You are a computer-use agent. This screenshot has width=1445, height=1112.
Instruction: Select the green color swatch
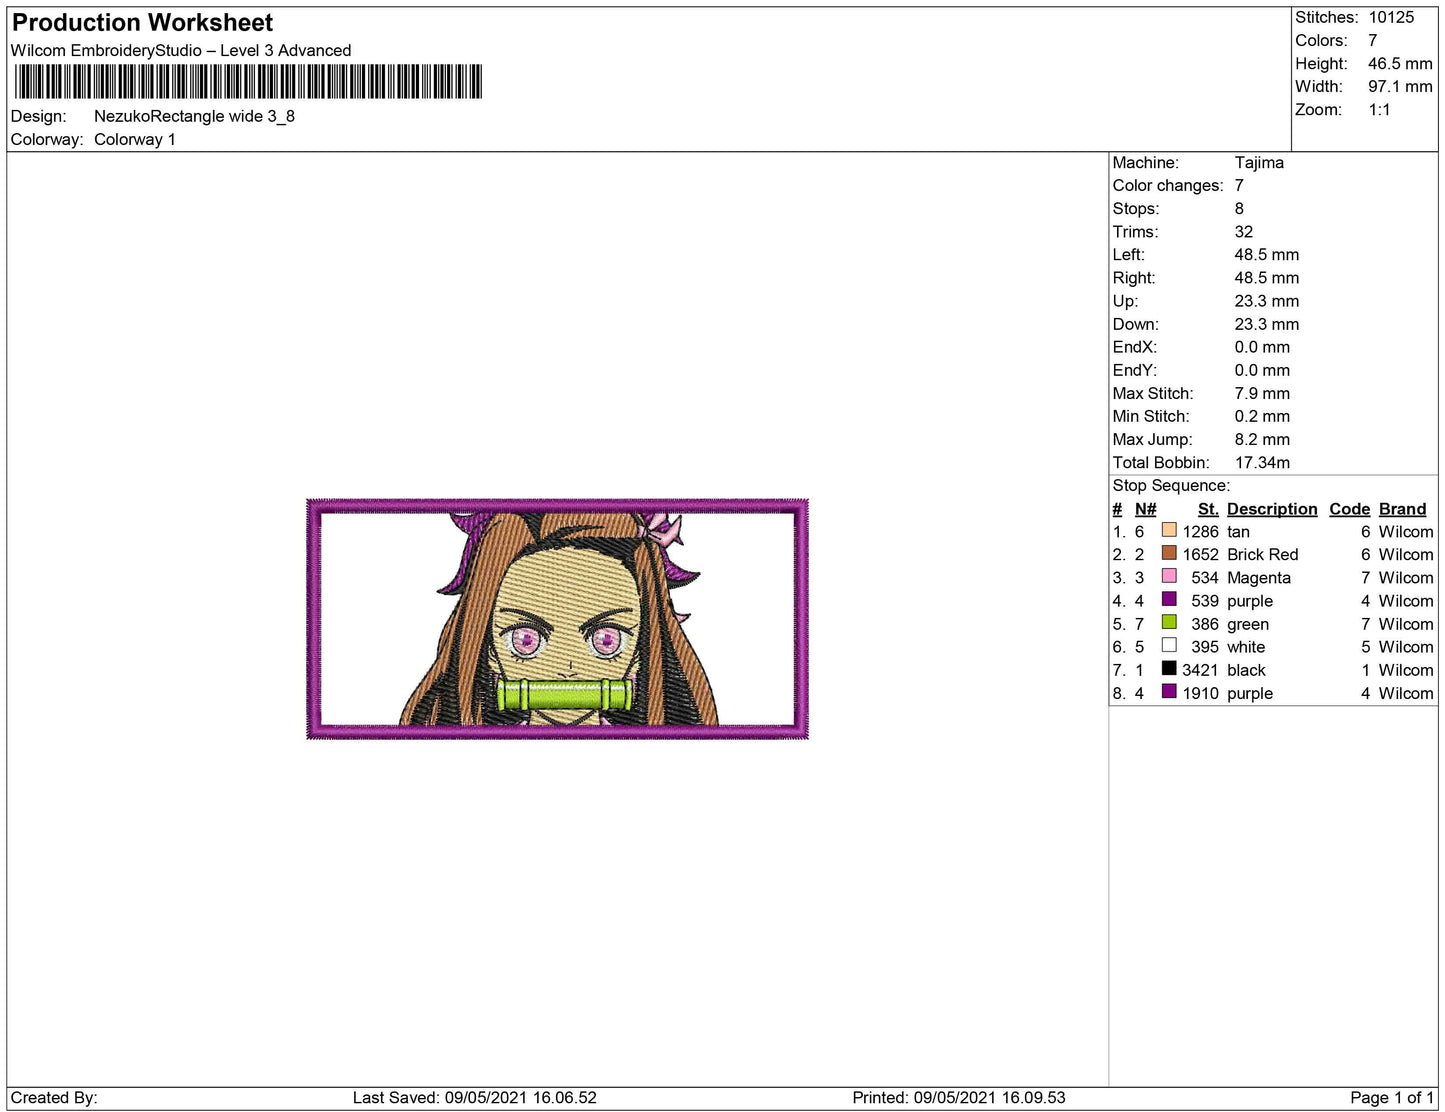[1169, 622]
